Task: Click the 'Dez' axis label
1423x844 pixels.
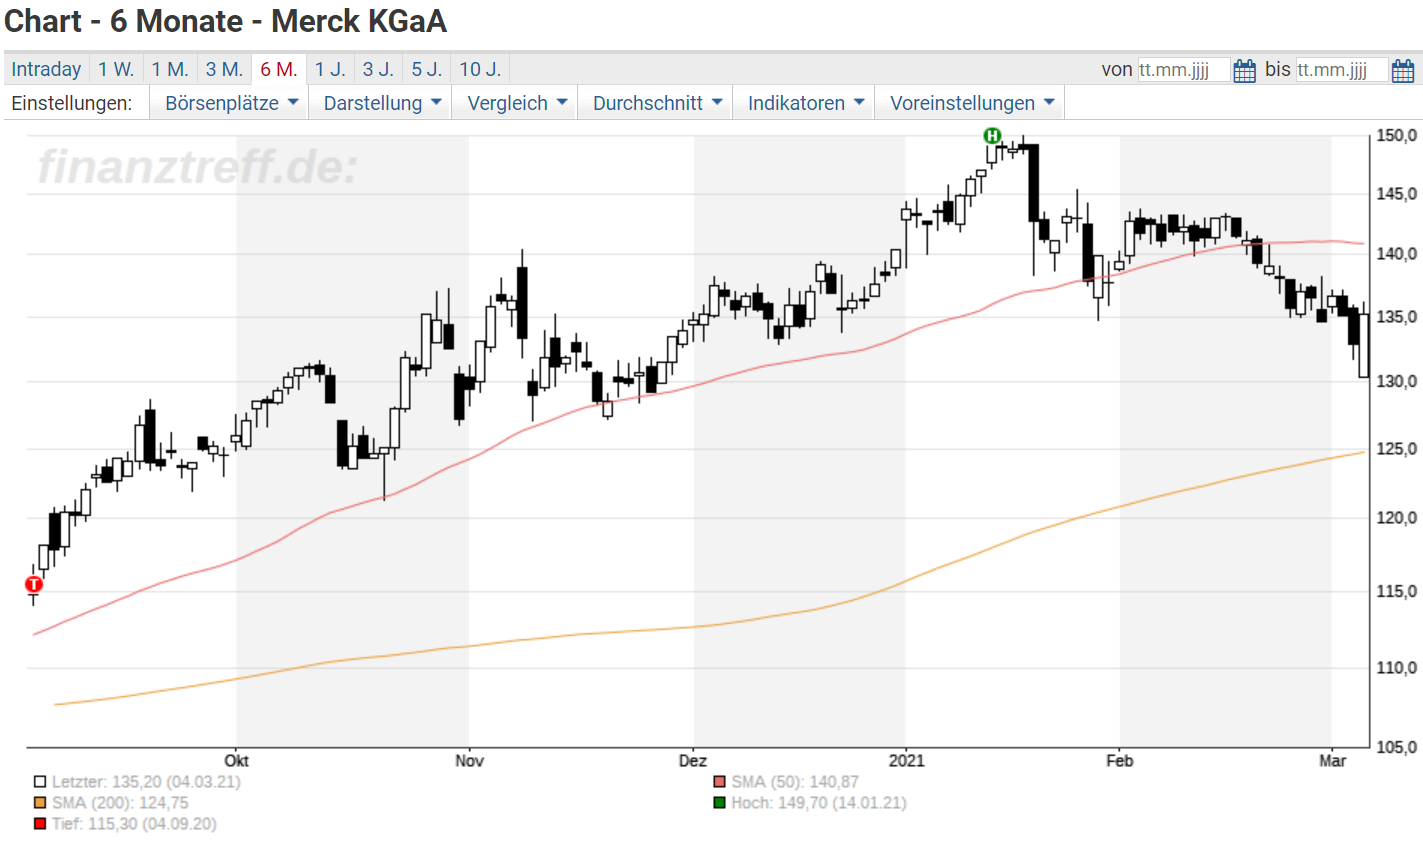Action: coord(693,761)
